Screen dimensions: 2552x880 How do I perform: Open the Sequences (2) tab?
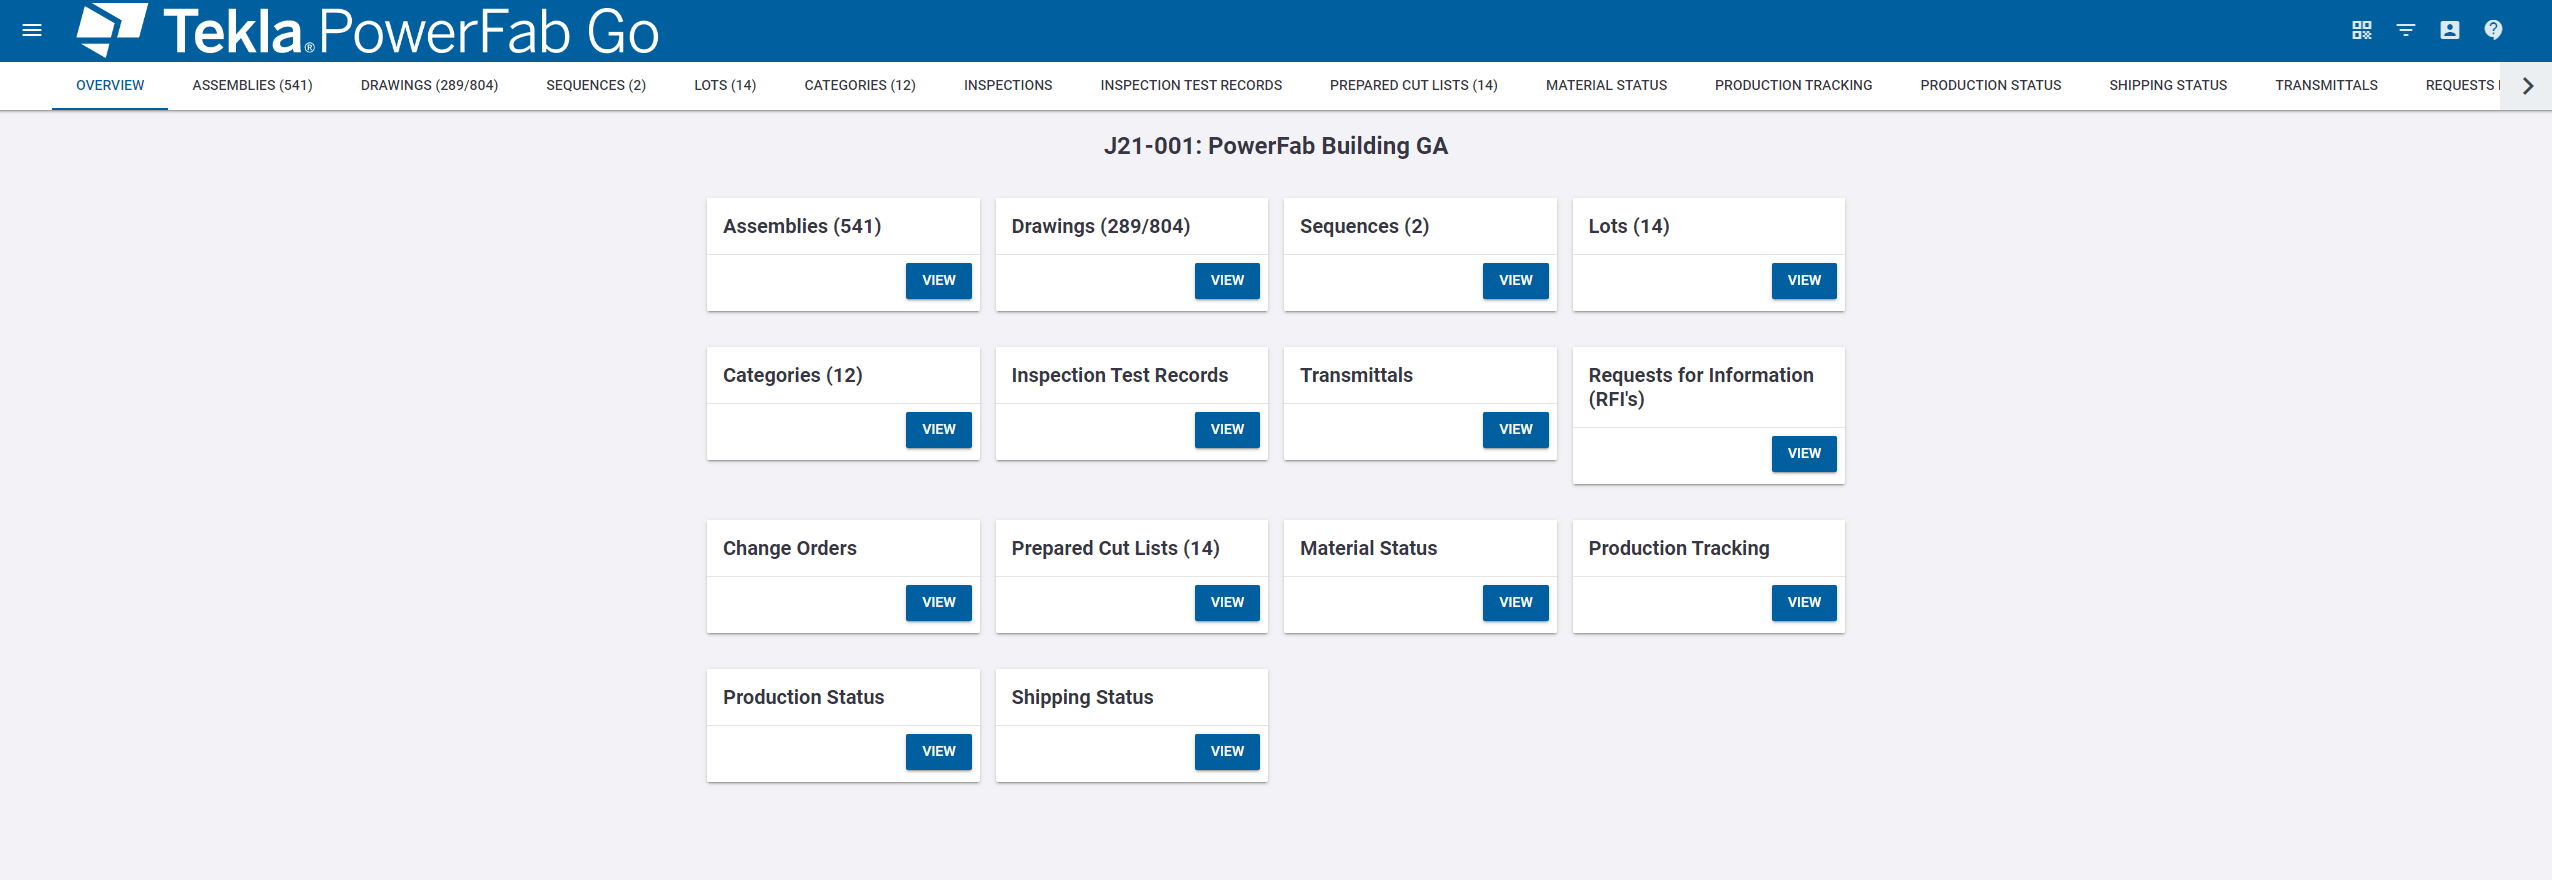point(596,86)
